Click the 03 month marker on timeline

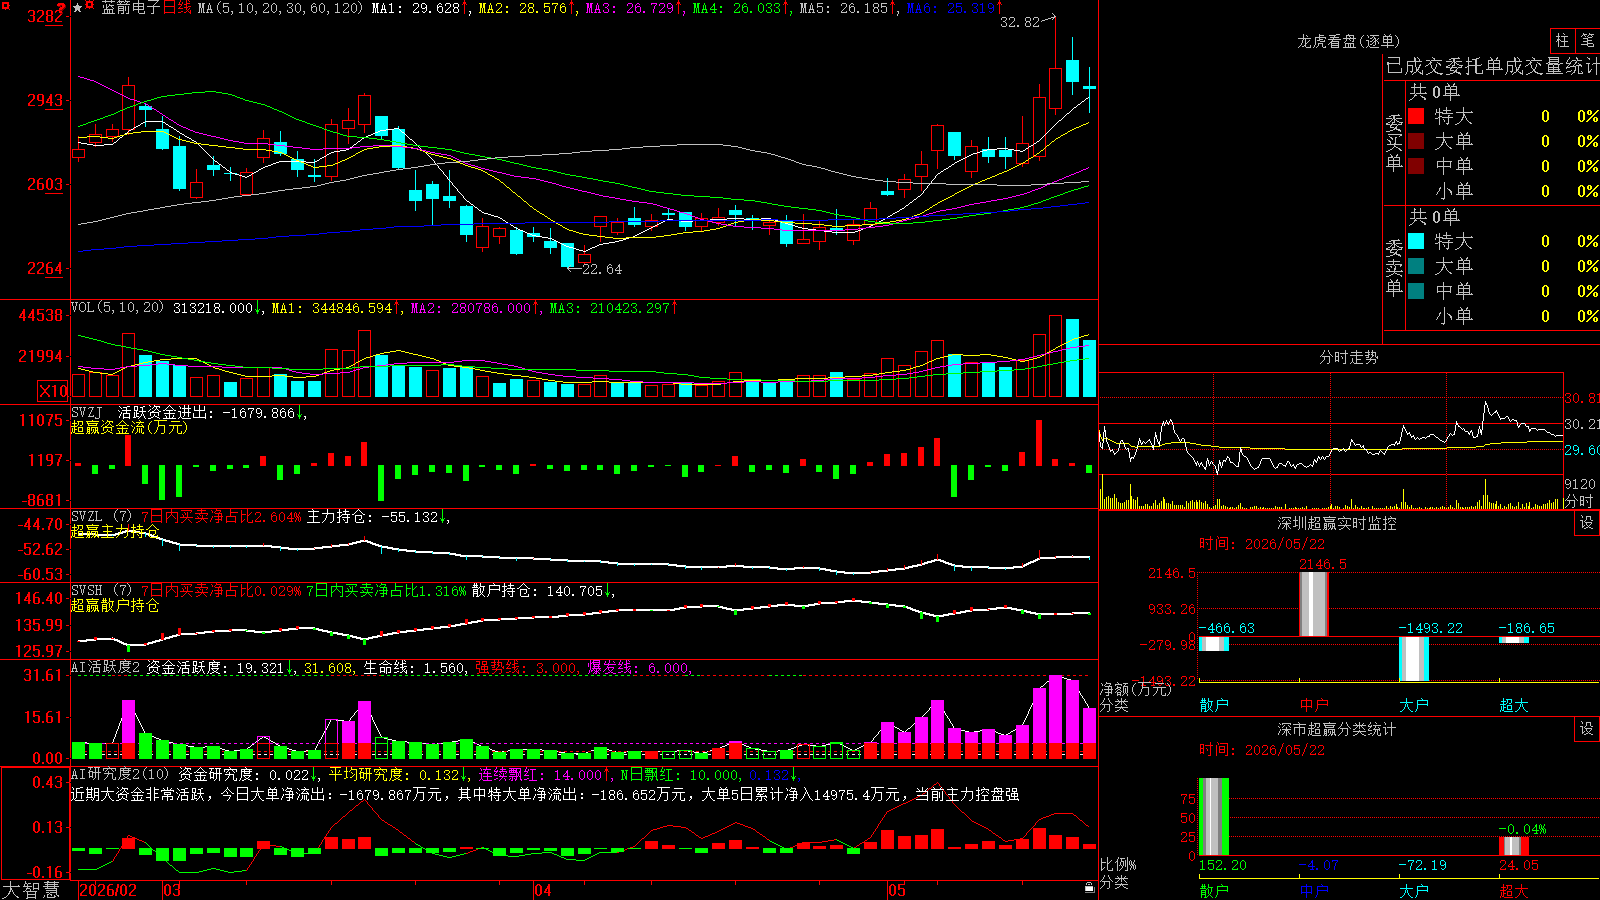coord(172,890)
